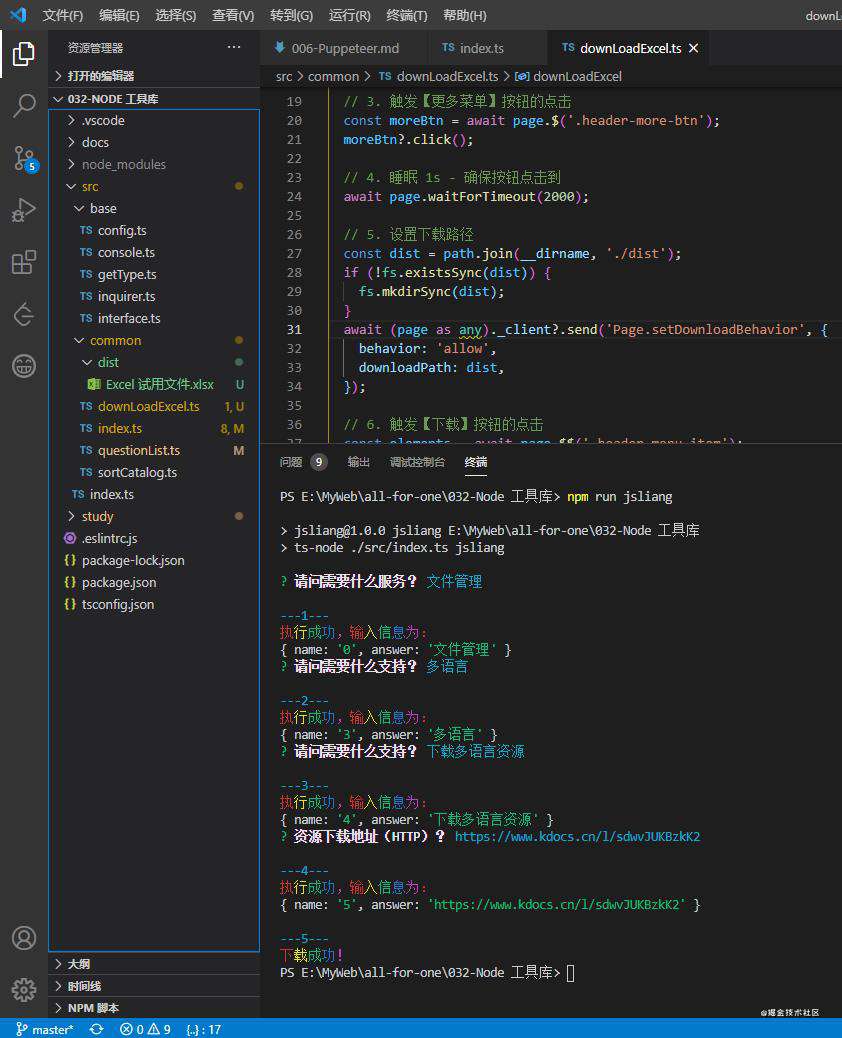Open inquirer.ts in the file tree
This screenshot has height=1038, width=842.
154,297
